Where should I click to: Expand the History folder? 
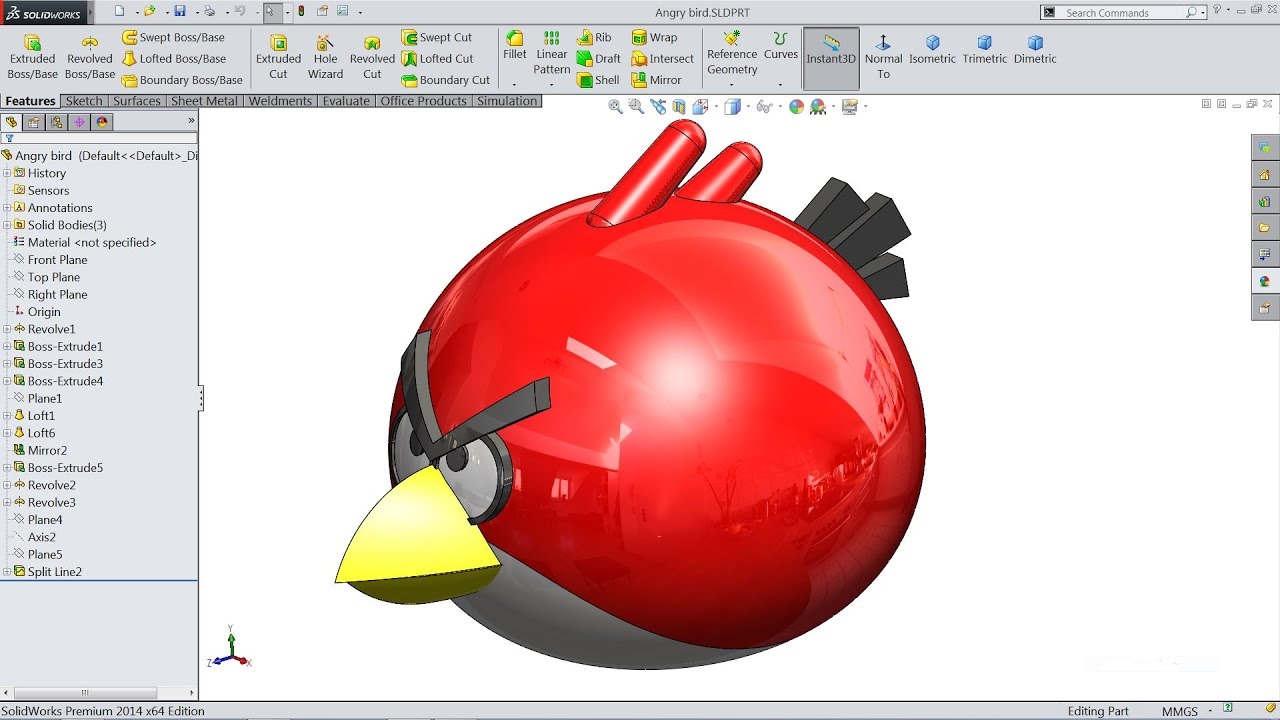pyautogui.click(x=7, y=173)
